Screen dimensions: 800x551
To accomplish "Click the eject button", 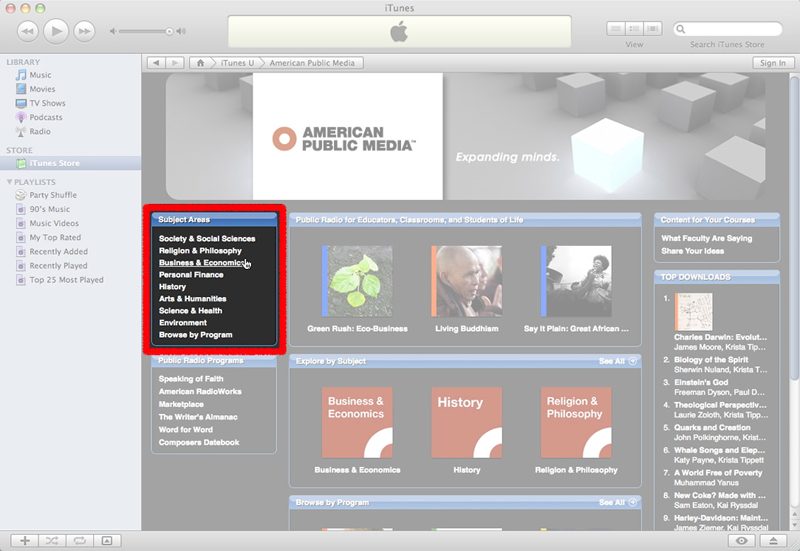I will [773, 541].
